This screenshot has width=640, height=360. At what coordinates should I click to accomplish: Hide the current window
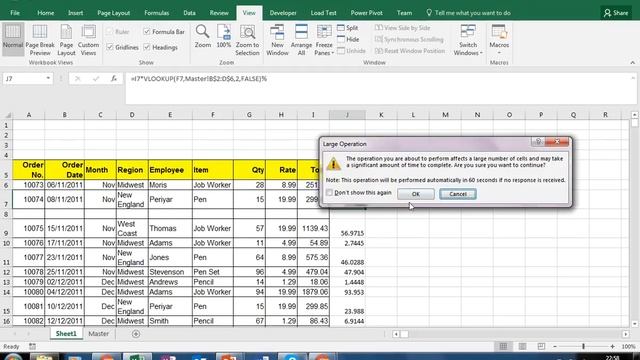[x=348, y=39]
